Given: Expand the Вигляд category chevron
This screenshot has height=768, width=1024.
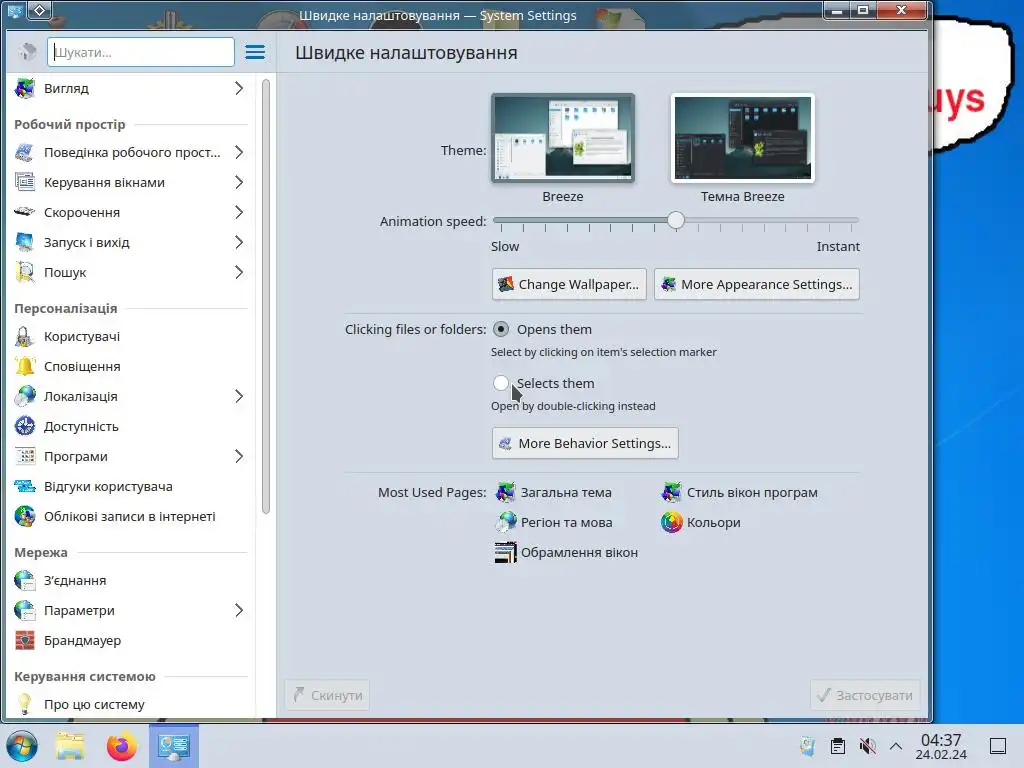Looking at the screenshot, I should (239, 88).
